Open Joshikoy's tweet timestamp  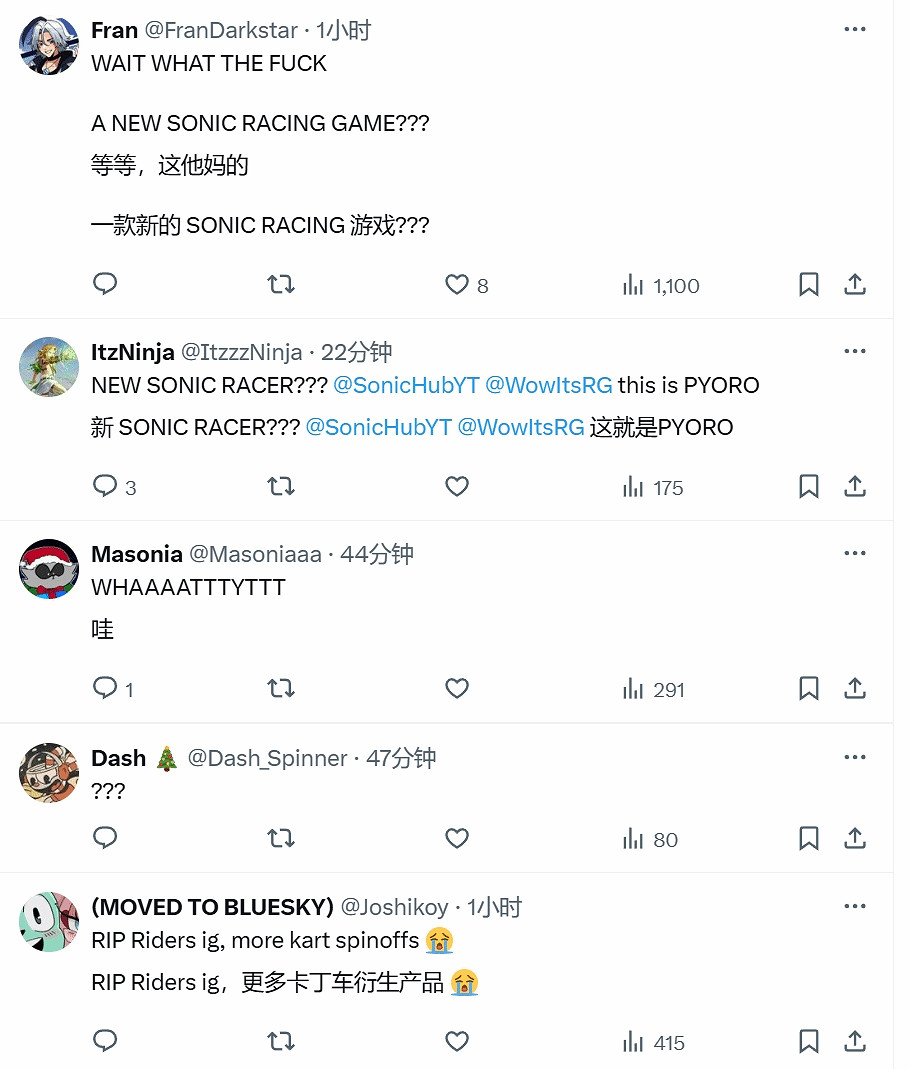(495, 907)
